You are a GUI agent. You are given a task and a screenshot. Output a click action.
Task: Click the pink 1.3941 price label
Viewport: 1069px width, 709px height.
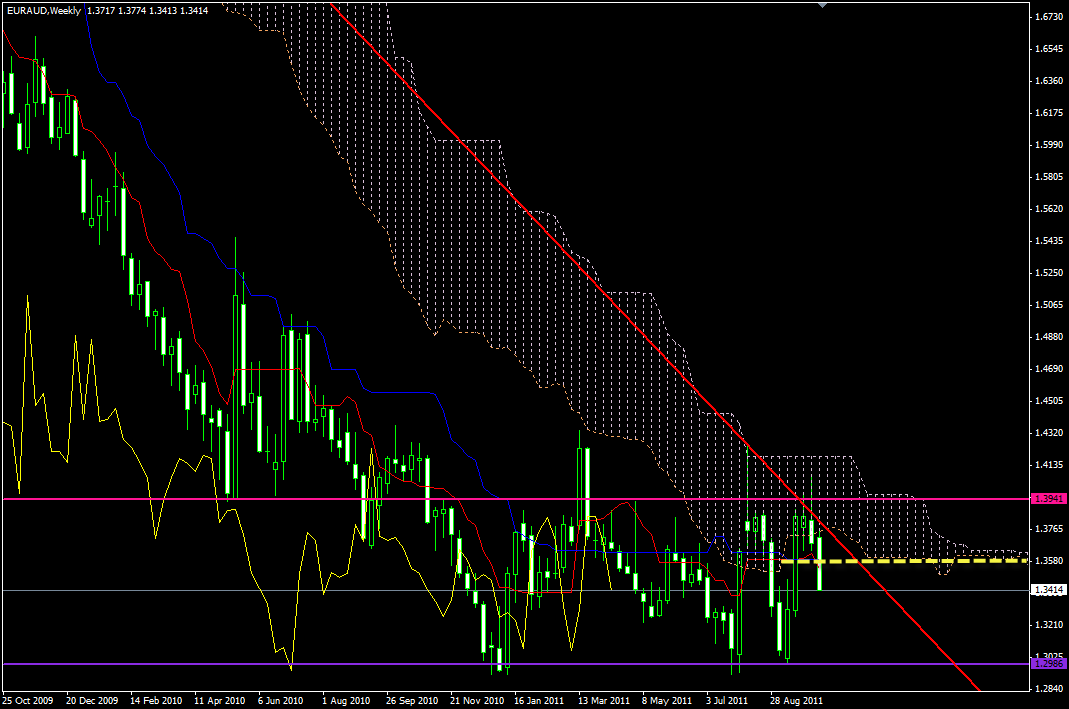tap(1048, 498)
